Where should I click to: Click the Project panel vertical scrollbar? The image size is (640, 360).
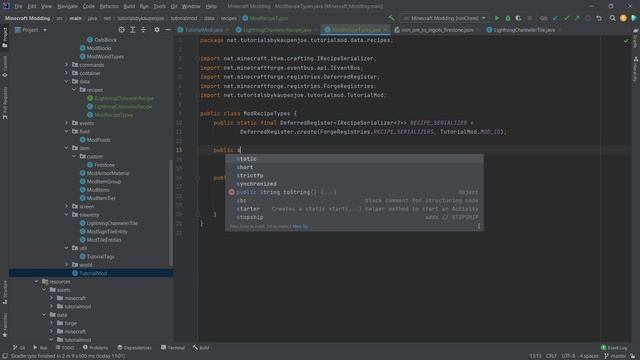point(171,212)
